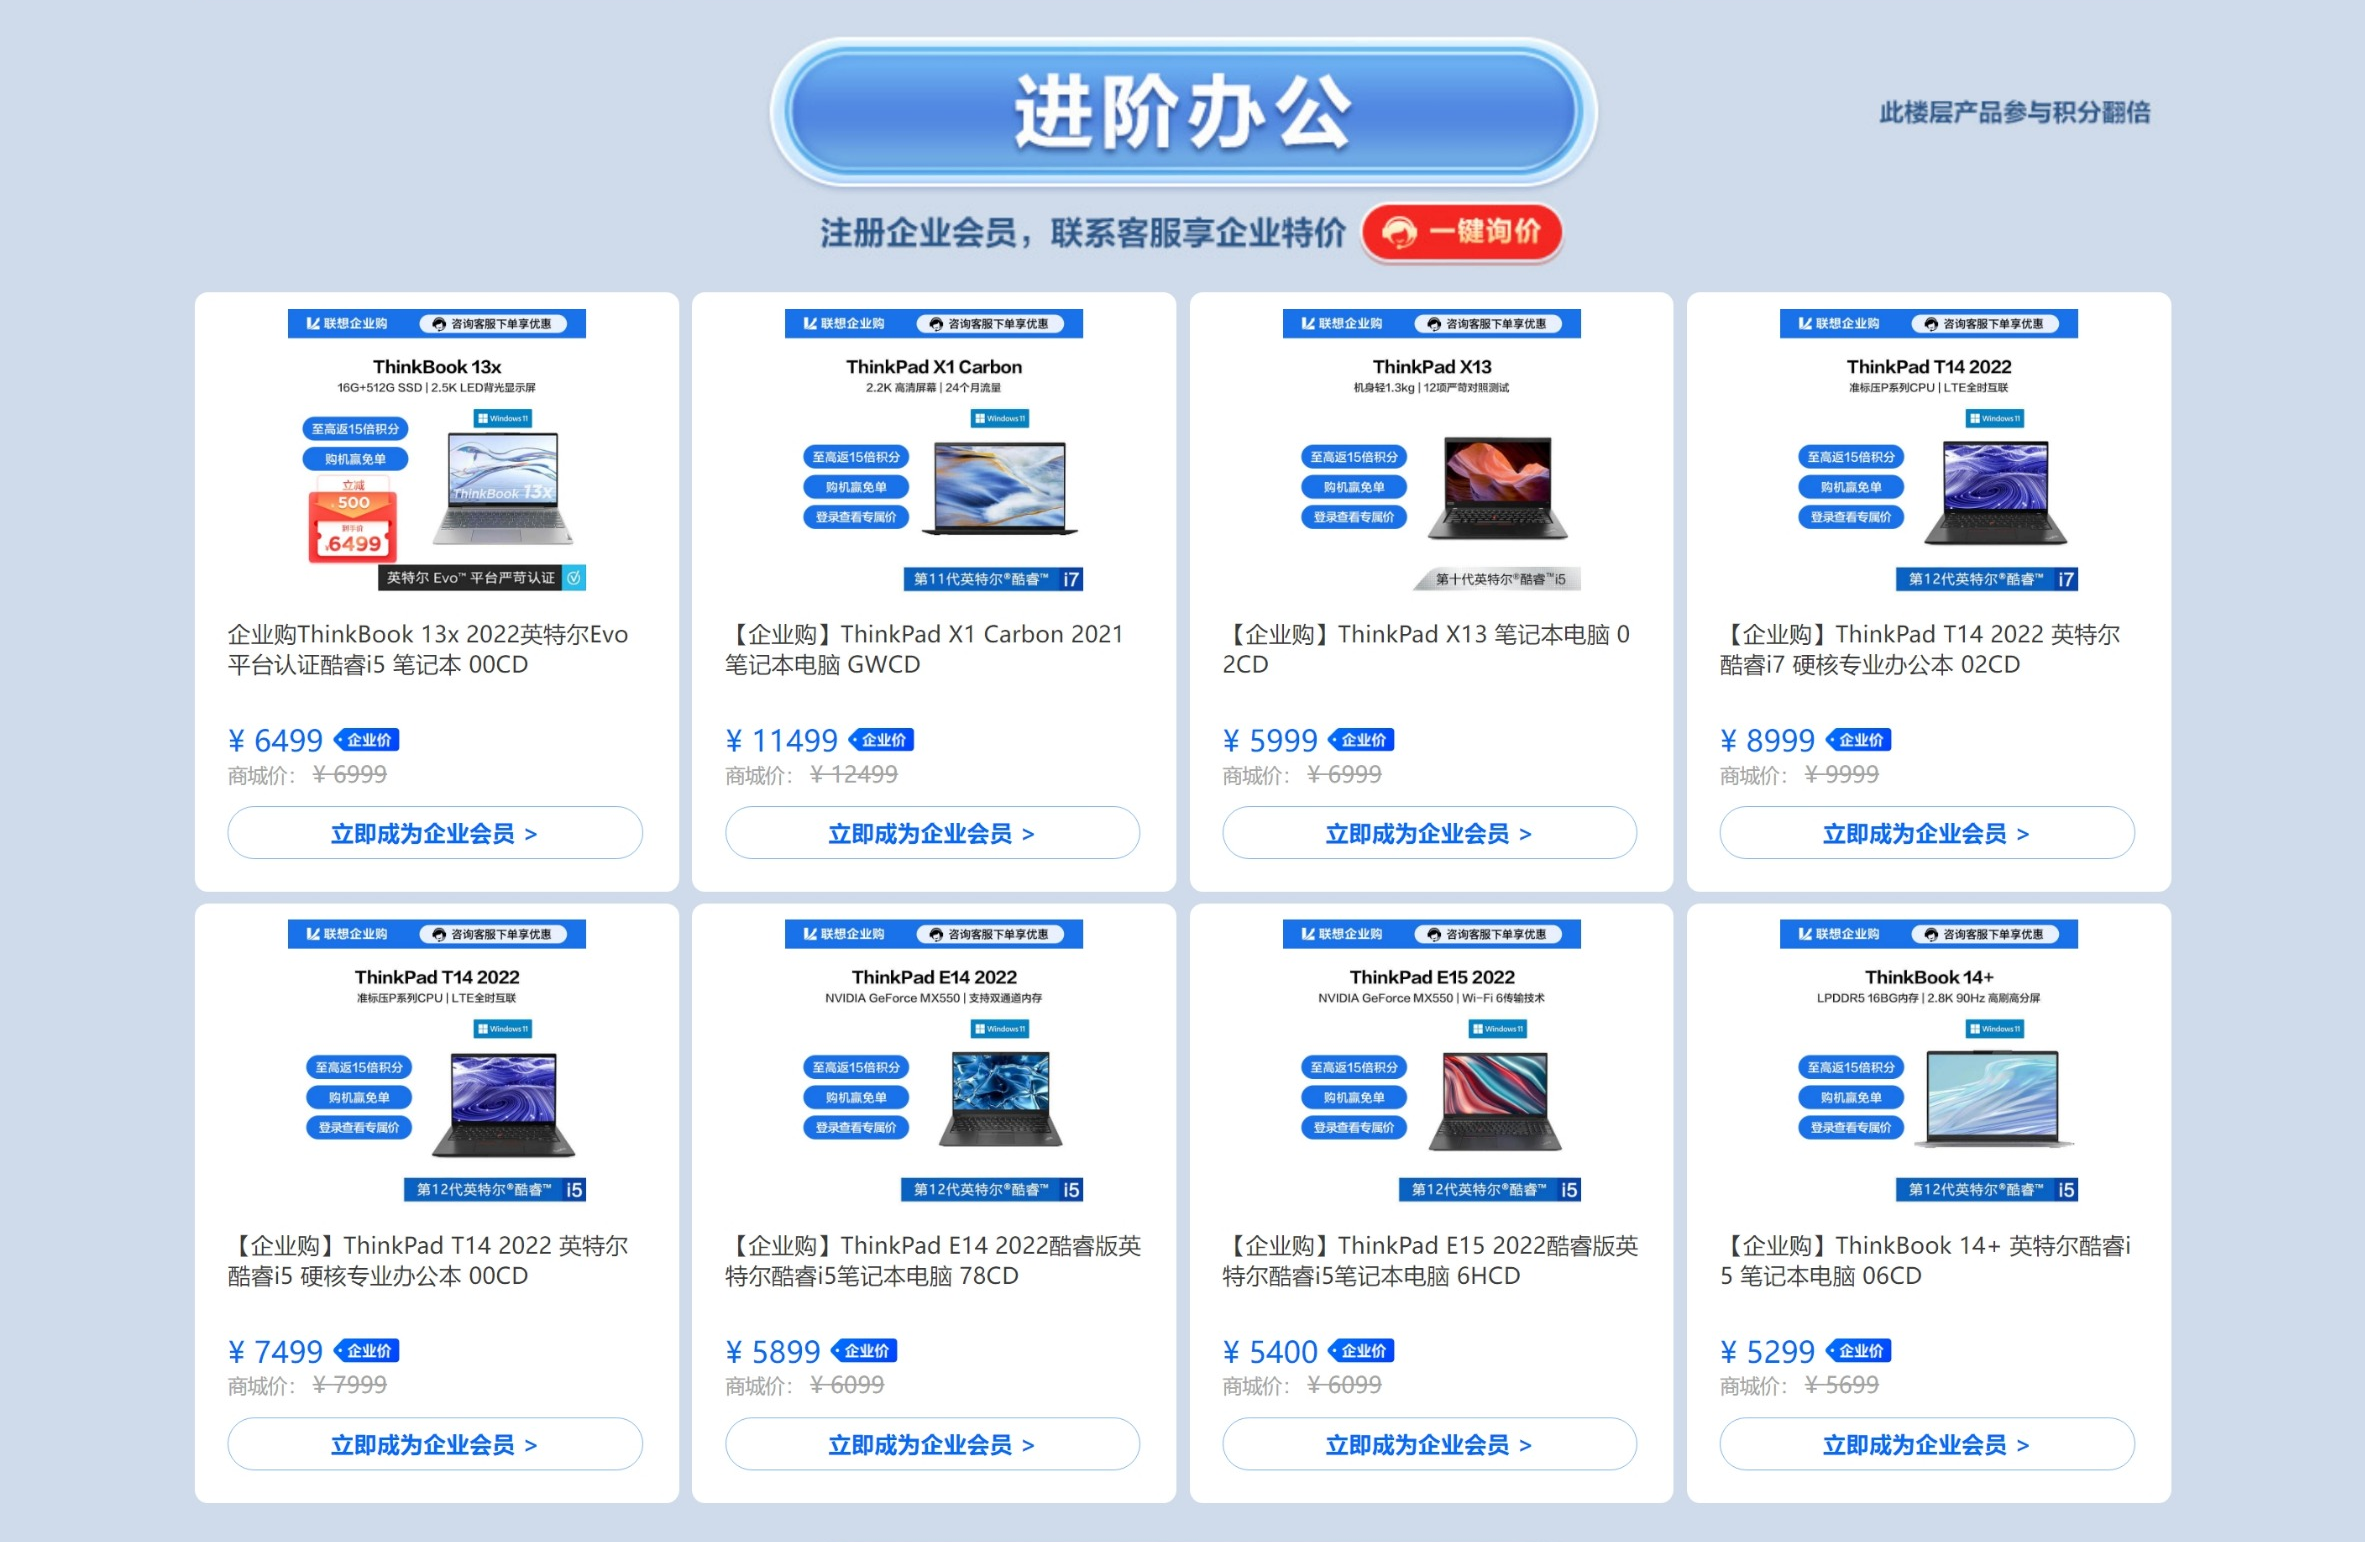Click struck-through price ¥ 7999

tap(349, 1386)
